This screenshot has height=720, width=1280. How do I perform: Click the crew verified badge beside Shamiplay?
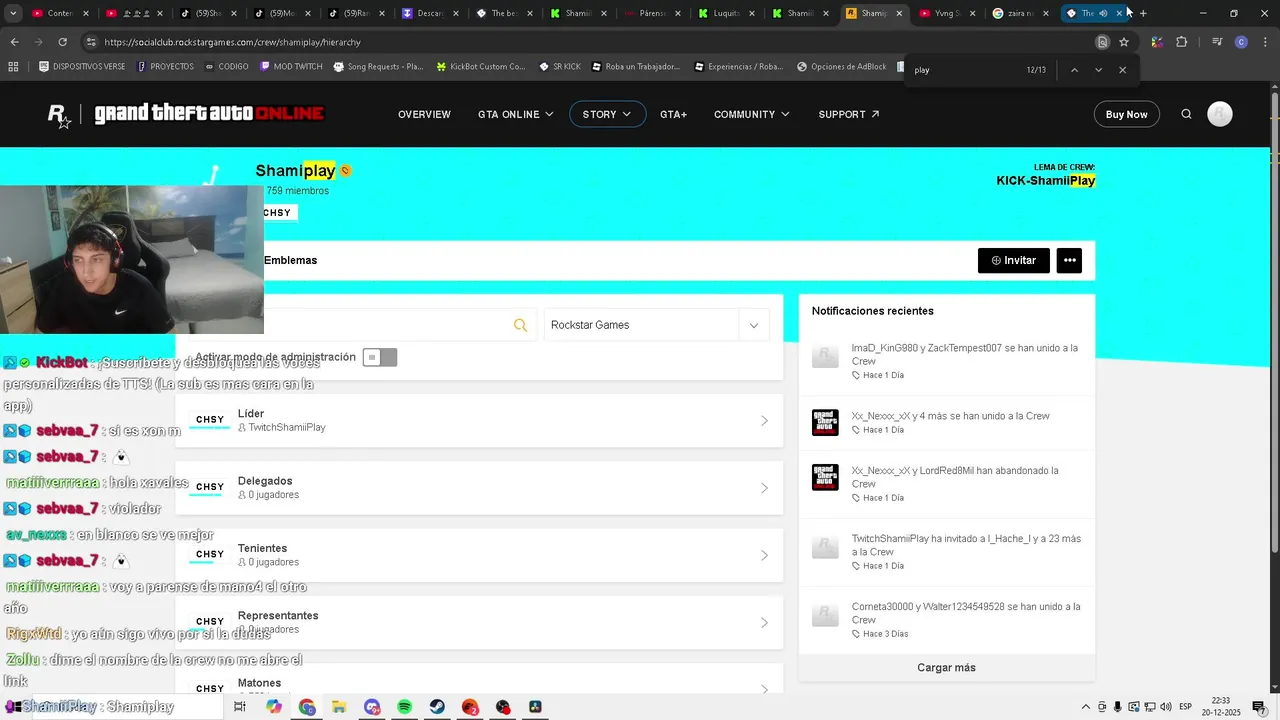(x=346, y=171)
